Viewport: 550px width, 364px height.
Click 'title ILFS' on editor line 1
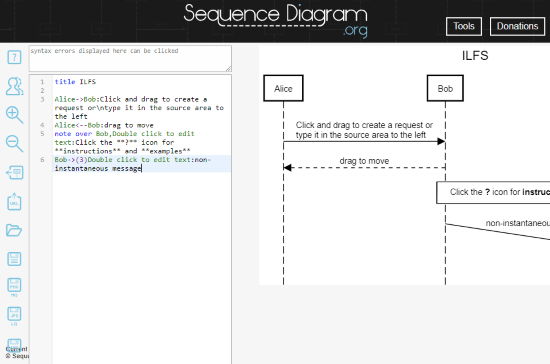click(x=75, y=82)
